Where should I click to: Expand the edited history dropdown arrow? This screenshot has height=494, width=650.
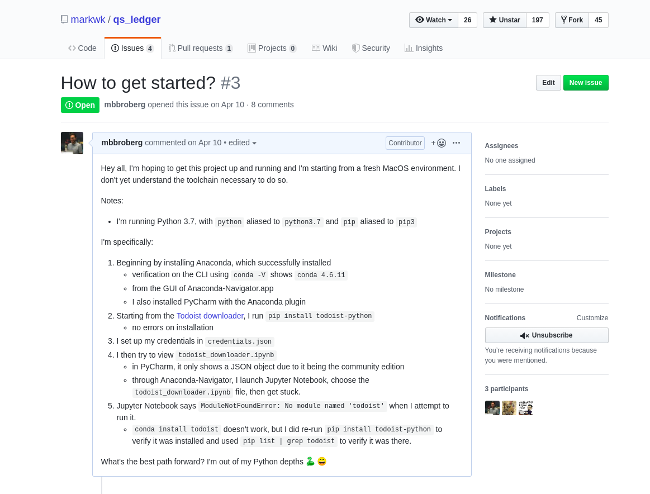coord(255,143)
